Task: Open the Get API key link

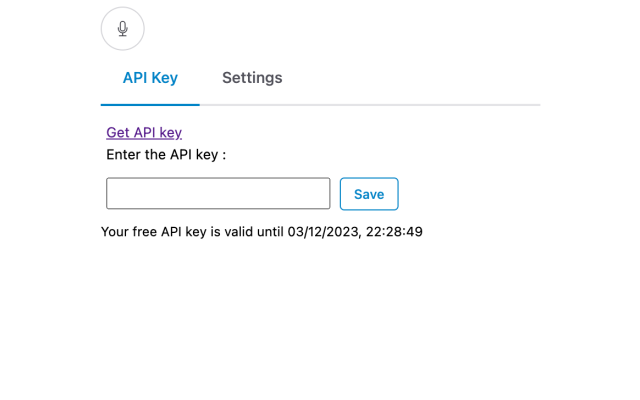Action: [x=144, y=133]
